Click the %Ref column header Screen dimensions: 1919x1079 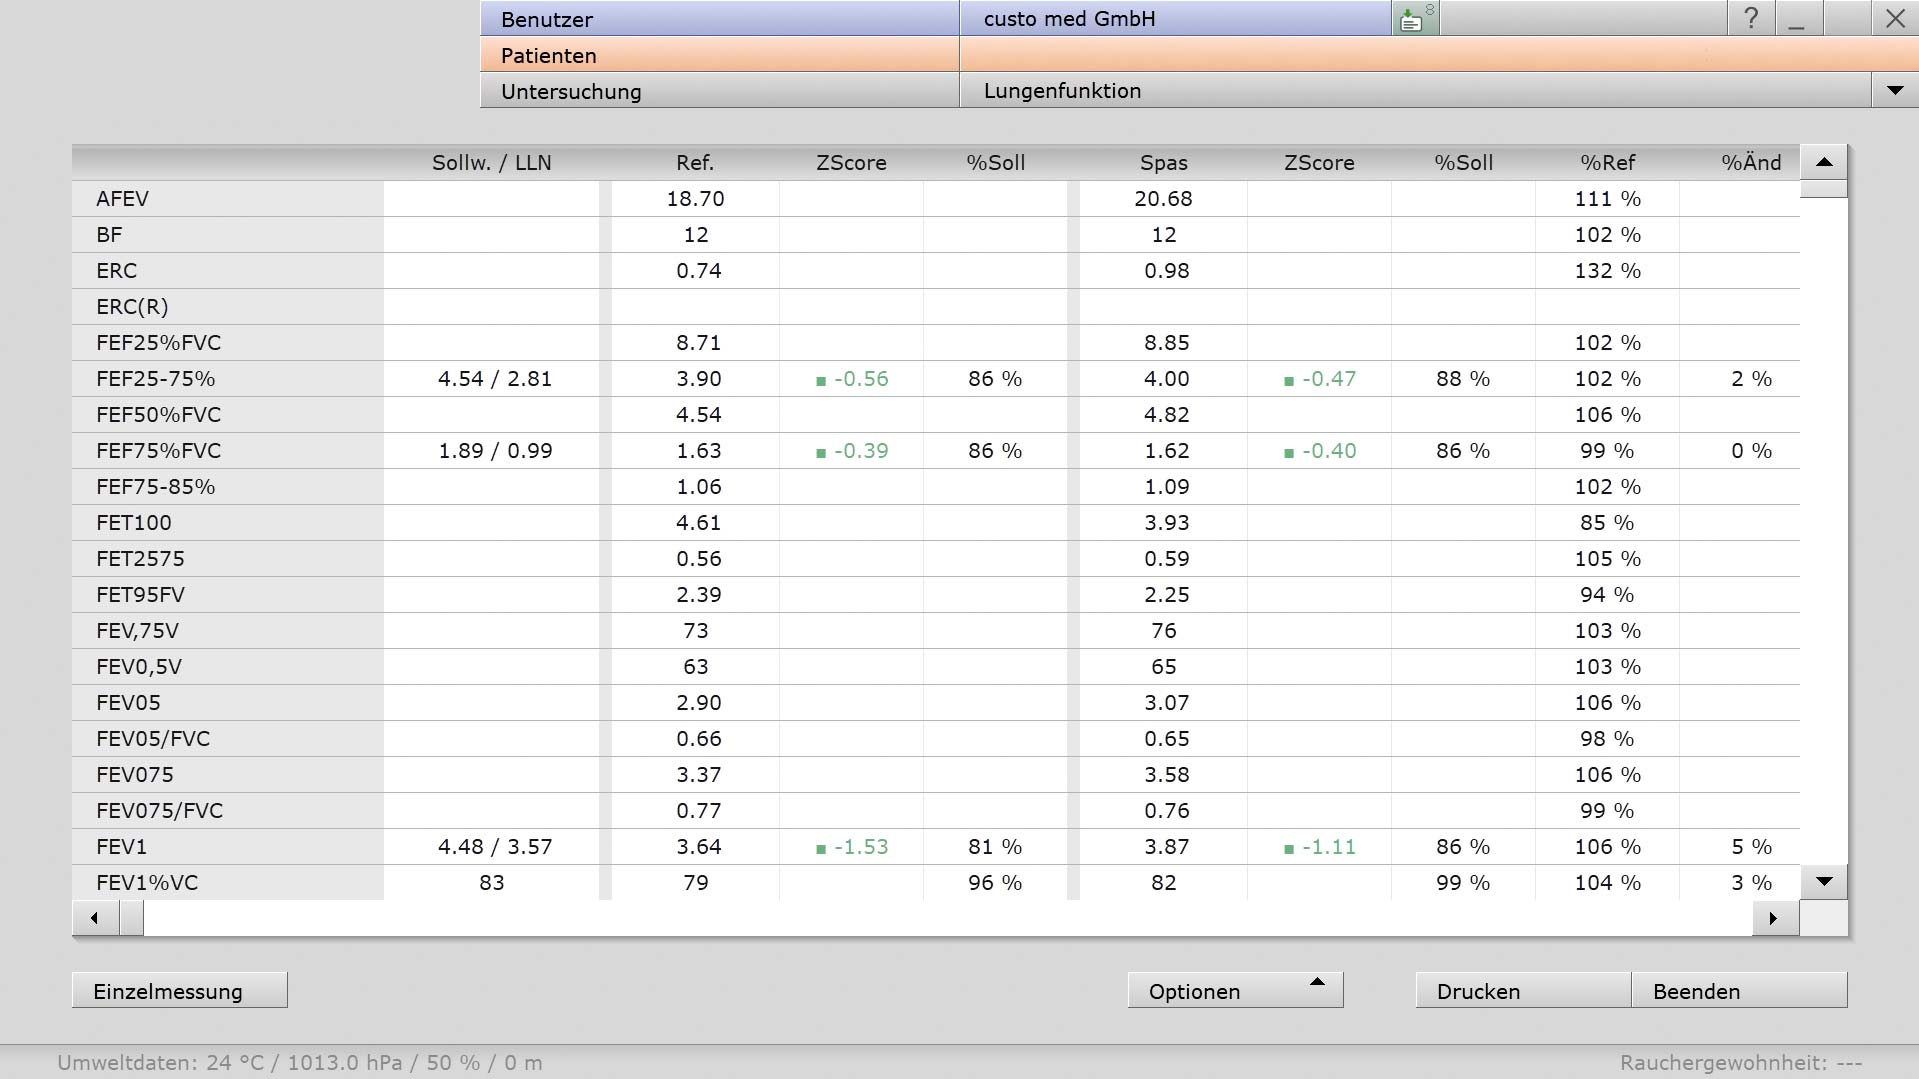(1607, 163)
